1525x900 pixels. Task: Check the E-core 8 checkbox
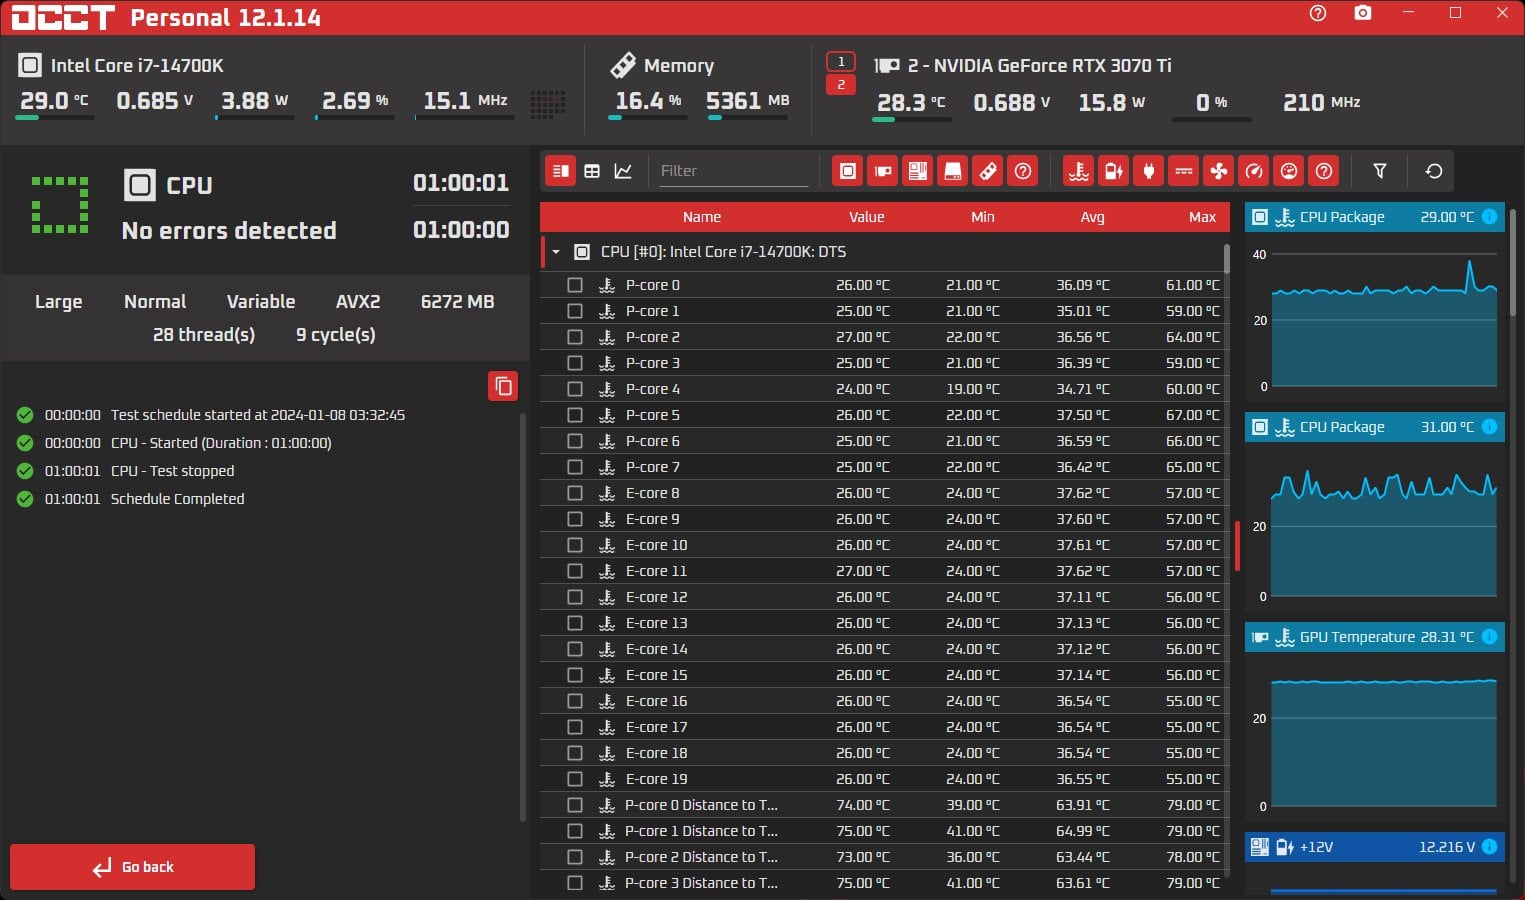coord(575,493)
